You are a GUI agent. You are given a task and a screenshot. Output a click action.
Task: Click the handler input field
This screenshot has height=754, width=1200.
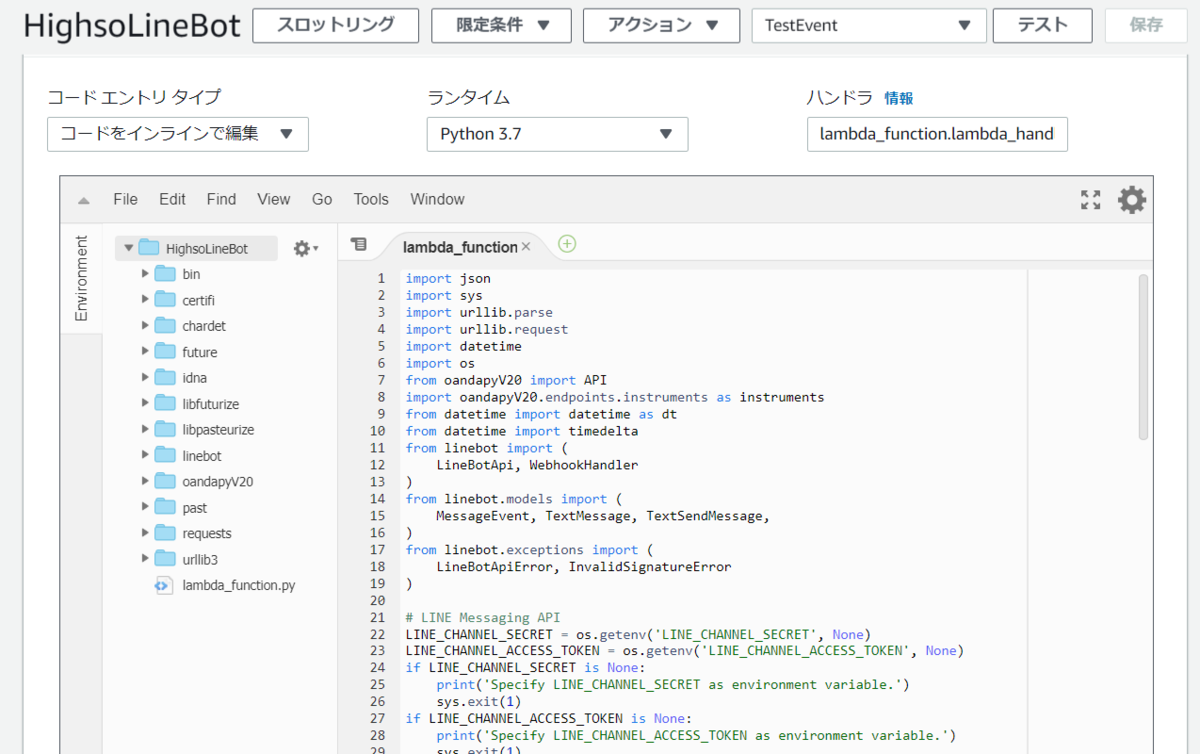(x=937, y=134)
